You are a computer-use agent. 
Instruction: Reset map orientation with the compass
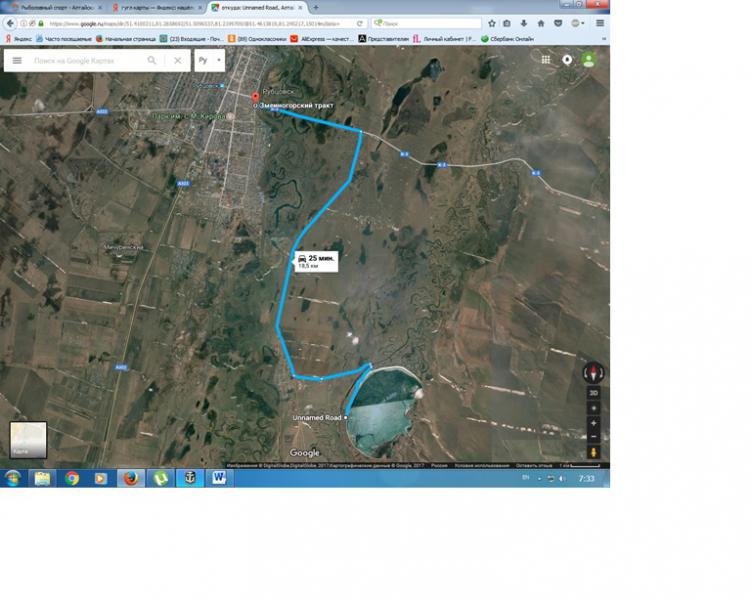[x=593, y=373]
